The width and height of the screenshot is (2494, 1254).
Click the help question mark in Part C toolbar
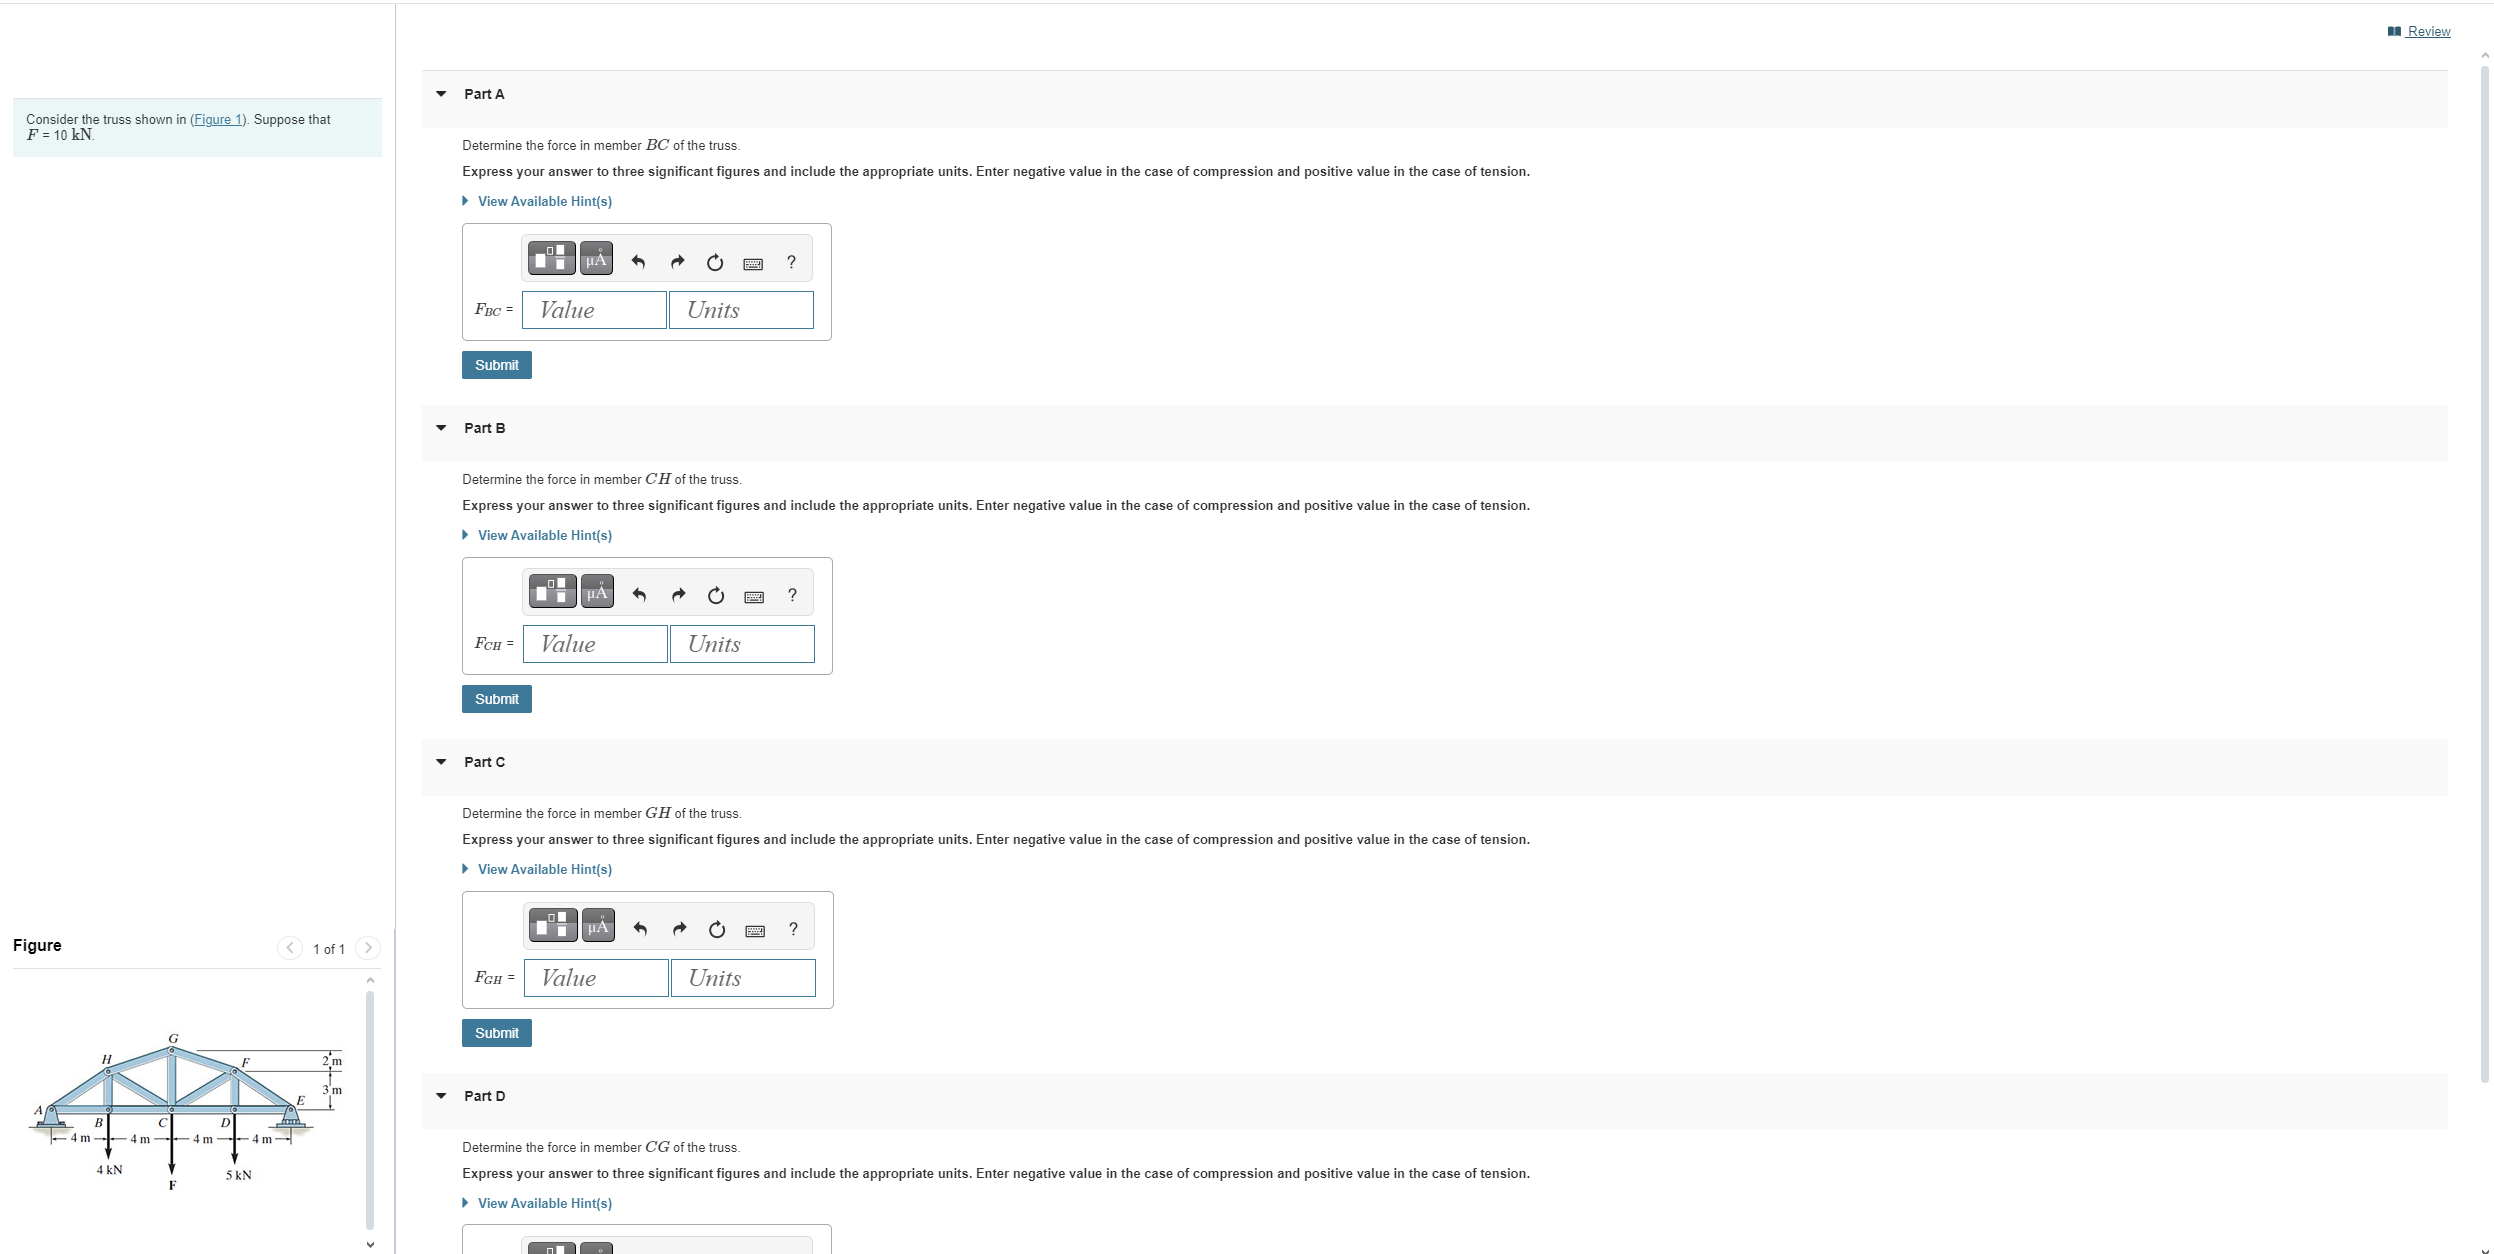pyautogui.click(x=793, y=929)
